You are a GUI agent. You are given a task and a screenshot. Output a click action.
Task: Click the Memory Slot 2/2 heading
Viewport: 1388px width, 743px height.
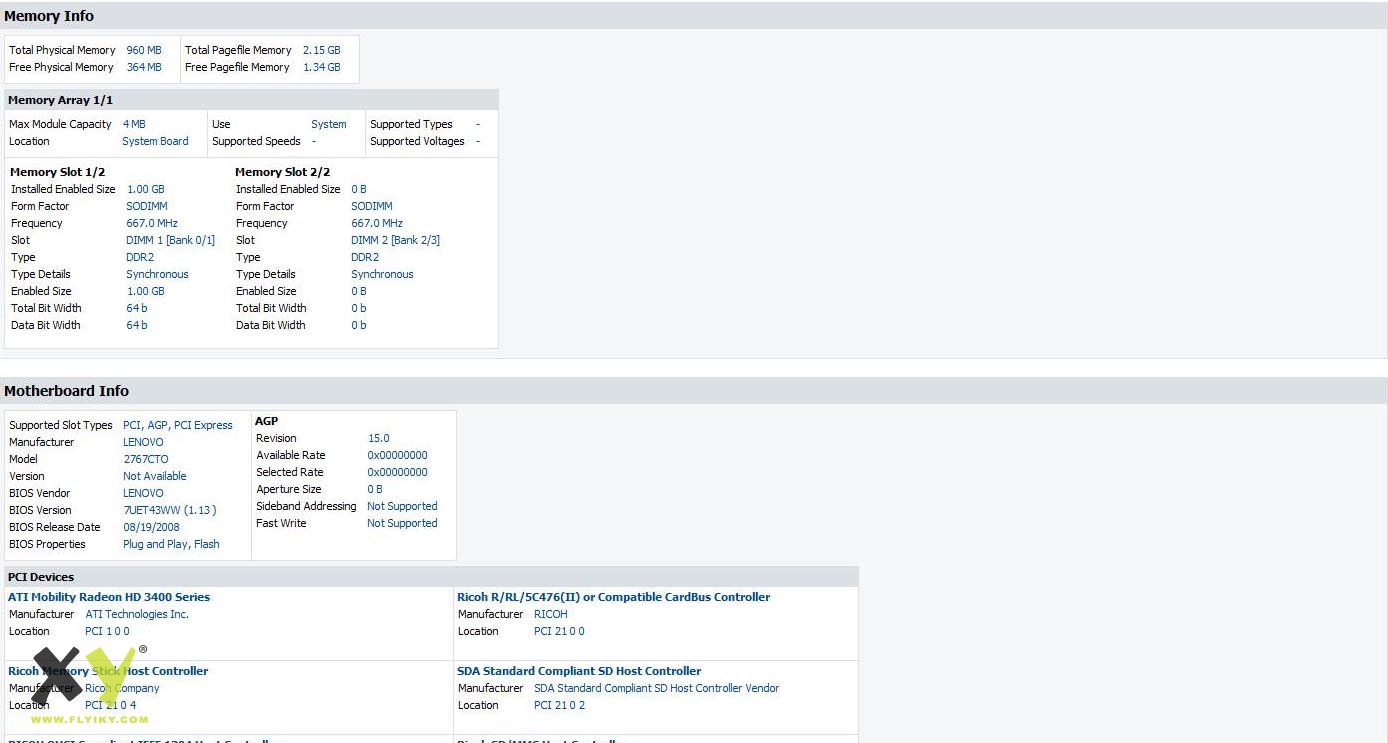click(x=282, y=172)
